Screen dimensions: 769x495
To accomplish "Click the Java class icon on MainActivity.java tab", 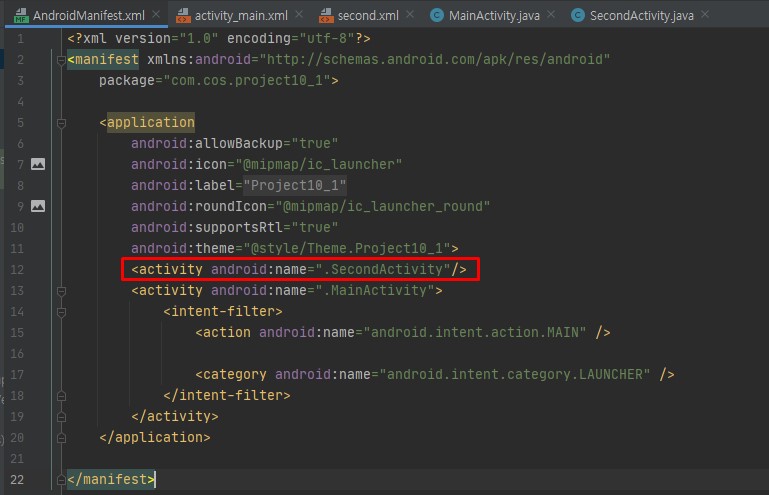I will coord(436,16).
